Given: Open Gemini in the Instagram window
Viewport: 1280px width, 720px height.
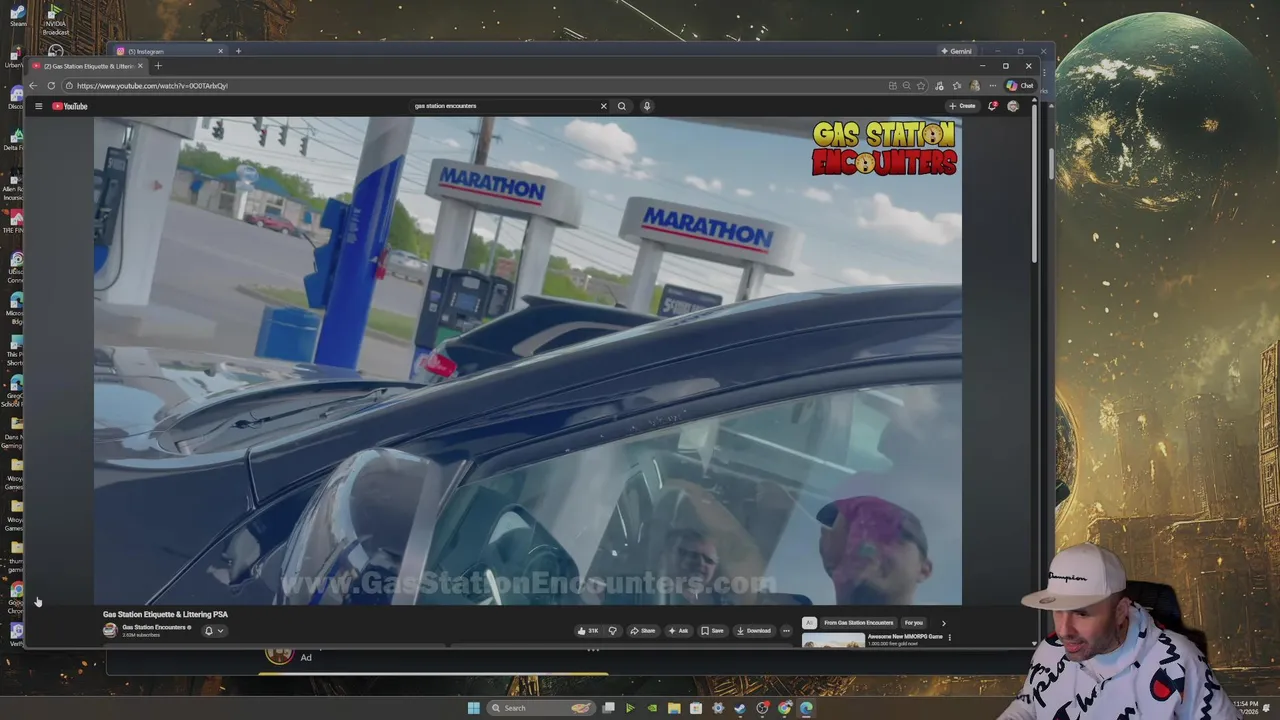Looking at the screenshot, I should 957,51.
